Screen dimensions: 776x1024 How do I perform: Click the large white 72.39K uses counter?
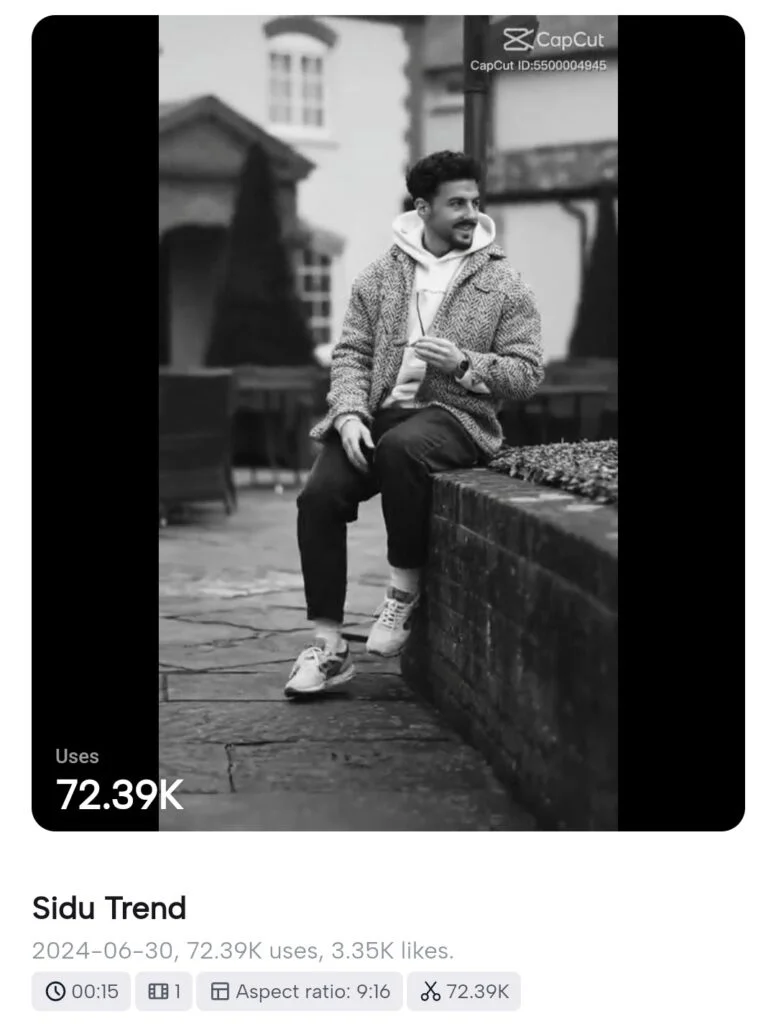click(x=120, y=795)
